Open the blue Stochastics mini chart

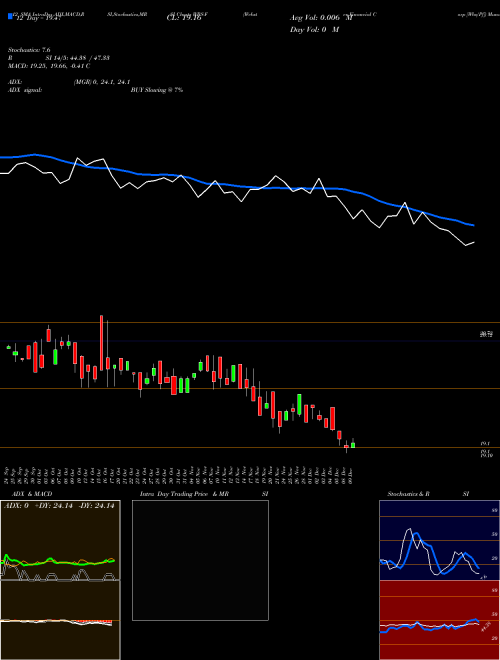[439, 540]
